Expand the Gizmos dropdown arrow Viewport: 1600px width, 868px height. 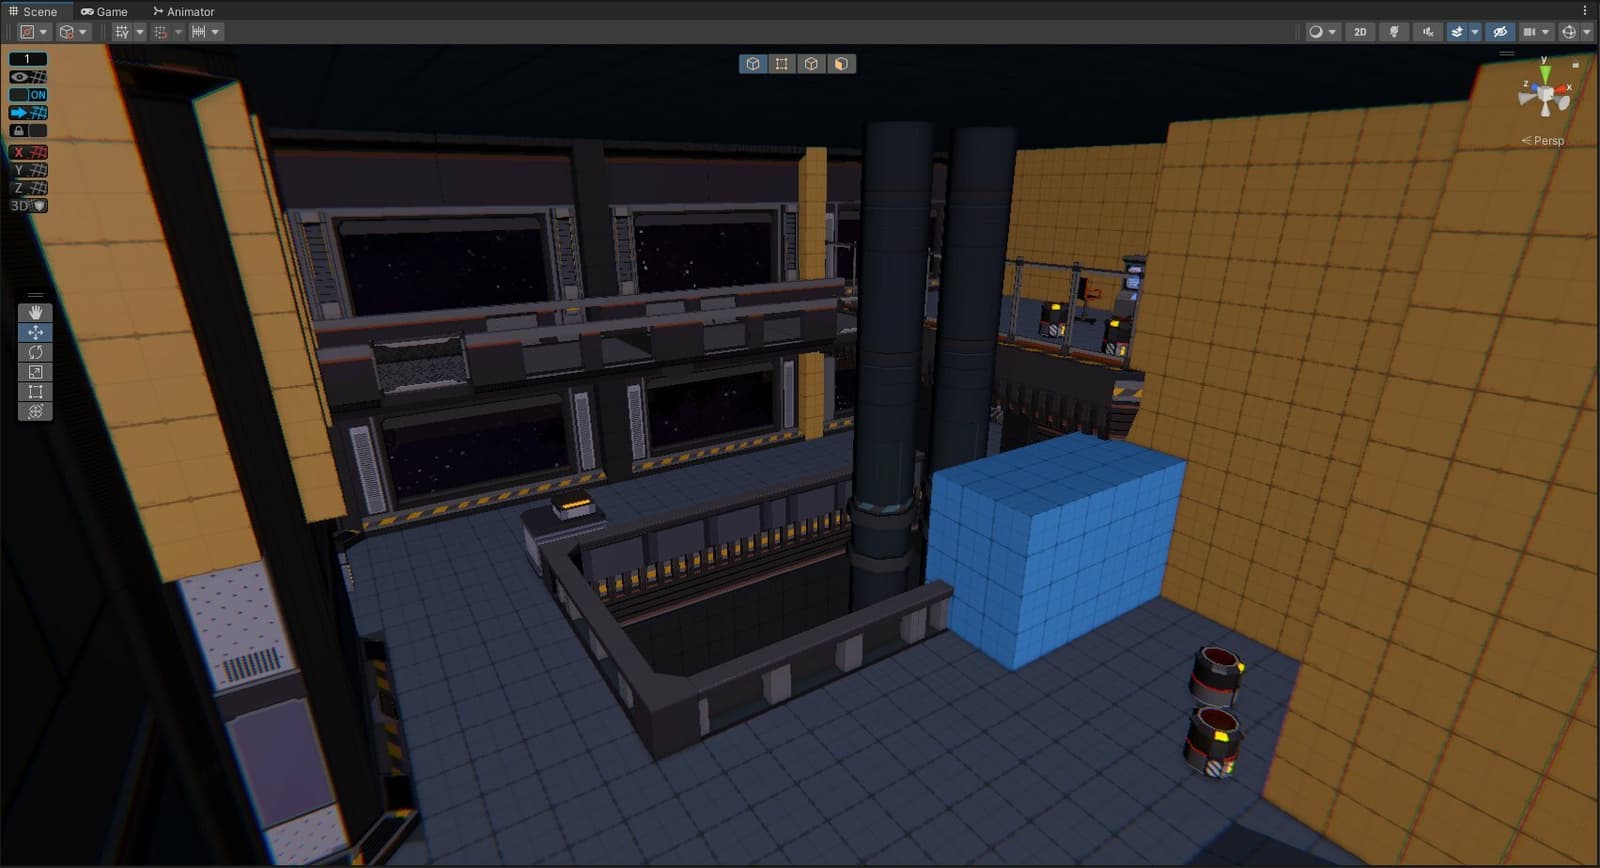(1587, 32)
